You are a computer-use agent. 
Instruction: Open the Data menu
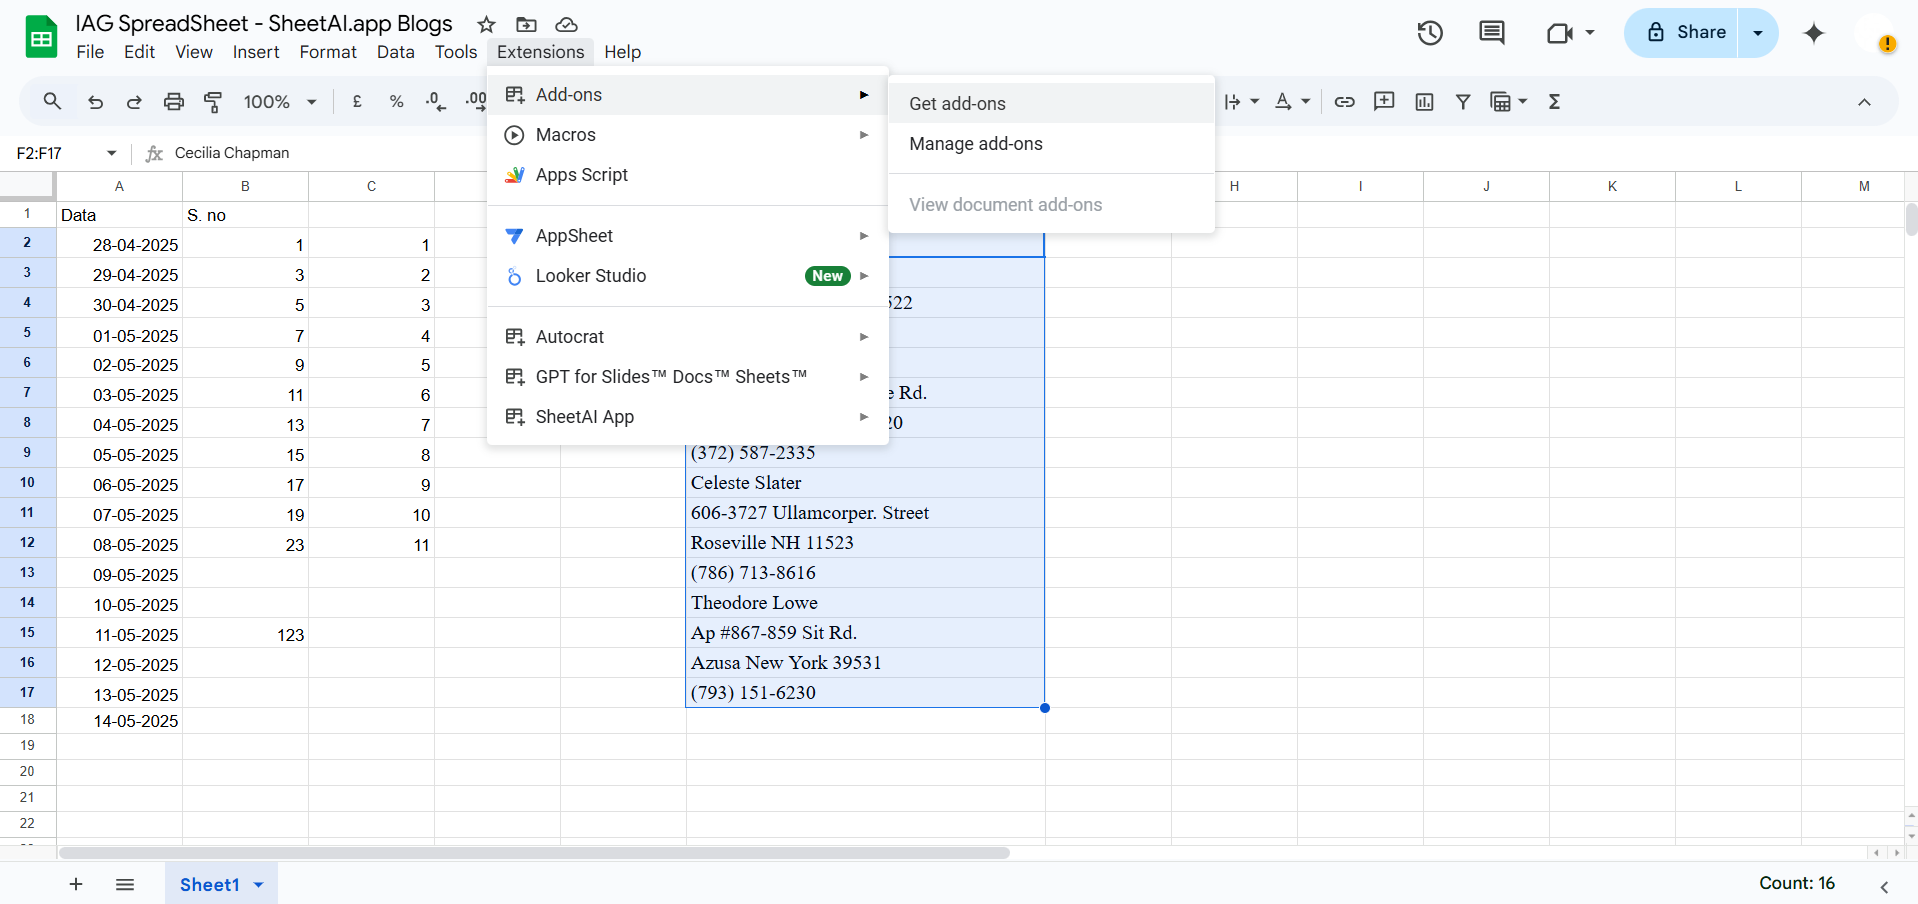coord(396,52)
